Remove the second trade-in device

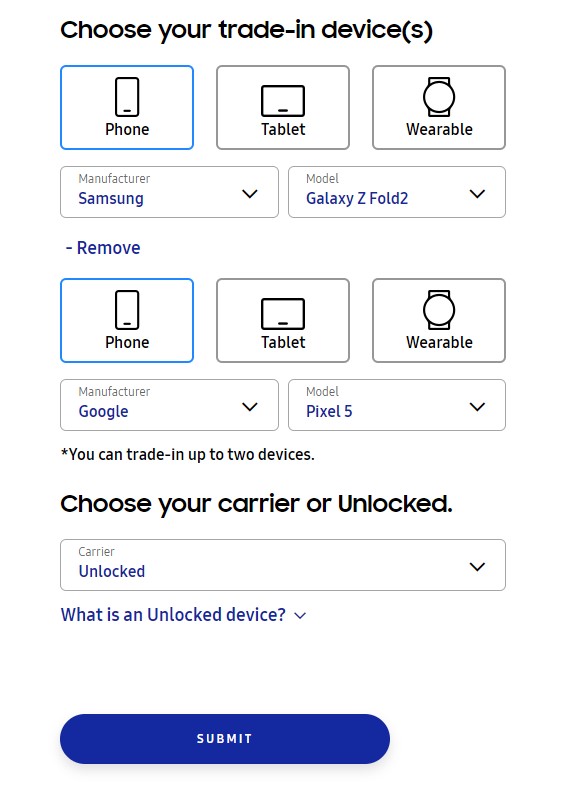click(x=103, y=248)
